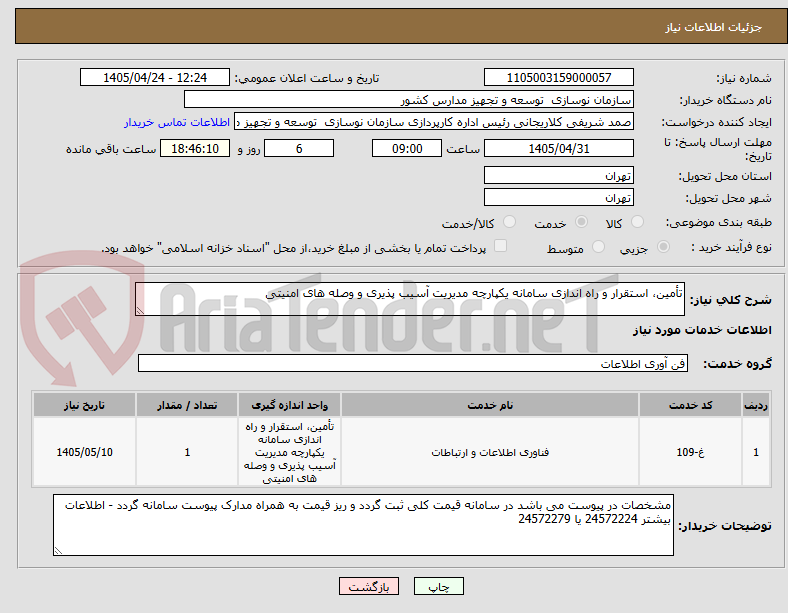Click the تاریخ نیاز column header
Viewport: 788px width, 613px height.
84,405
